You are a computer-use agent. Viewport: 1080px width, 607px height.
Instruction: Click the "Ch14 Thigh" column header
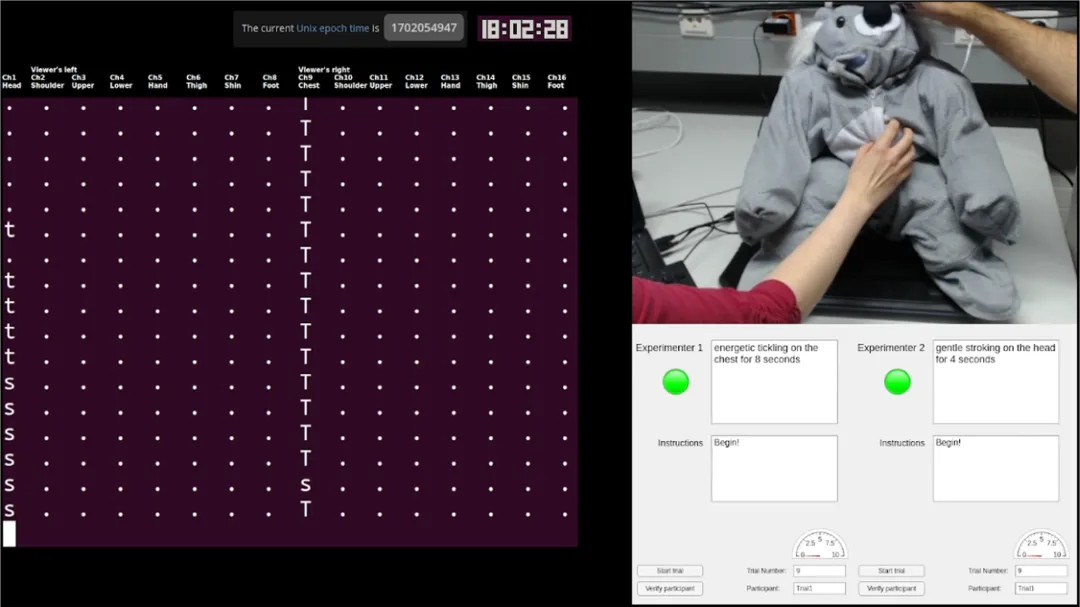point(486,81)
